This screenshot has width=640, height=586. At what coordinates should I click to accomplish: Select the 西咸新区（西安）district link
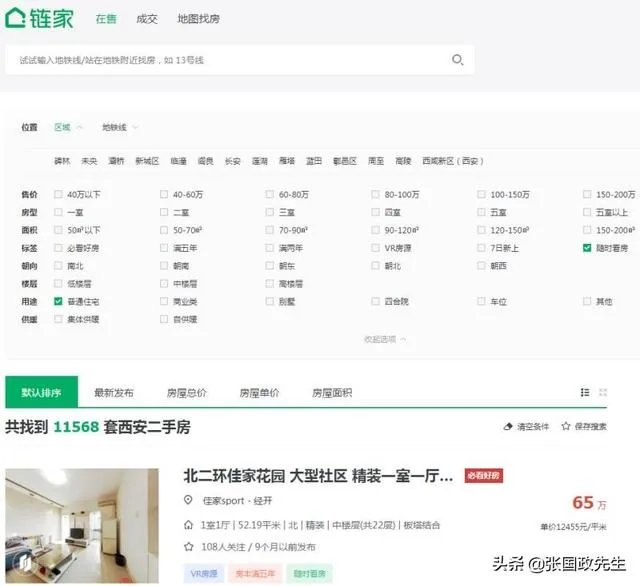coord(453,161)
